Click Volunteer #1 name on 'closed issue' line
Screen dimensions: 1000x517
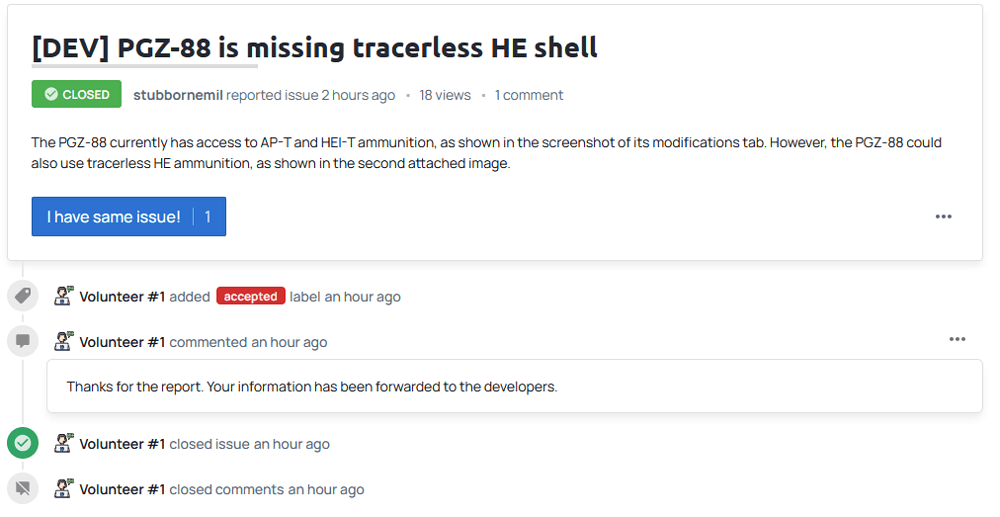coord(122,444)
